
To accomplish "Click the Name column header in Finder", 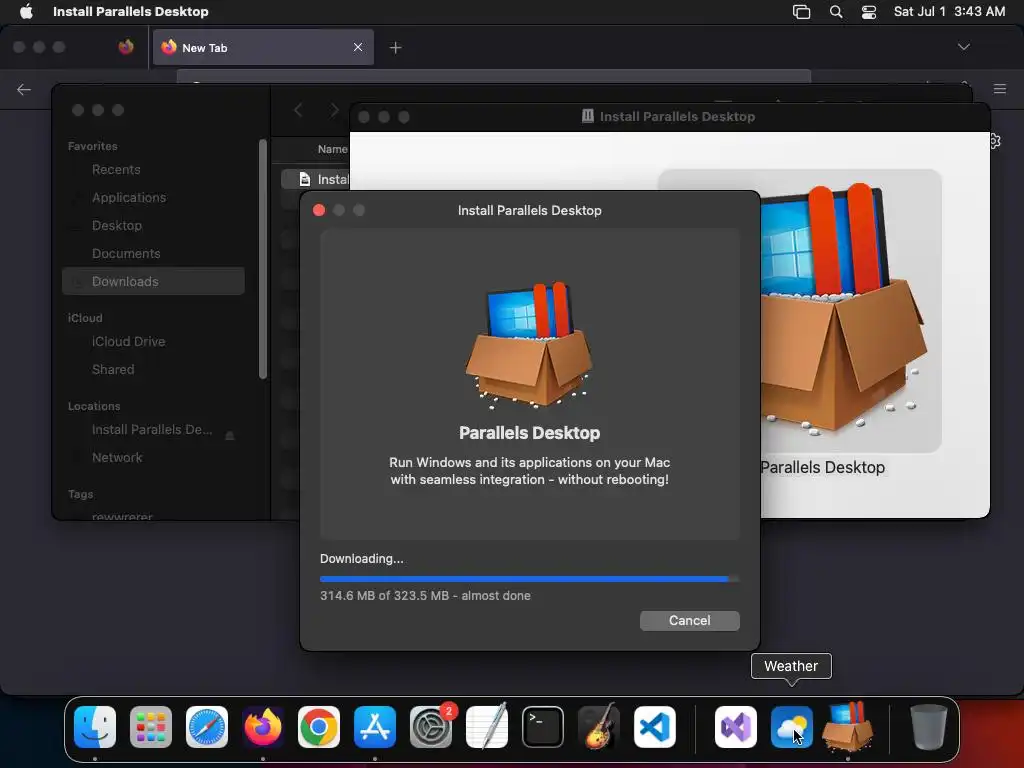I will (332, 150).
